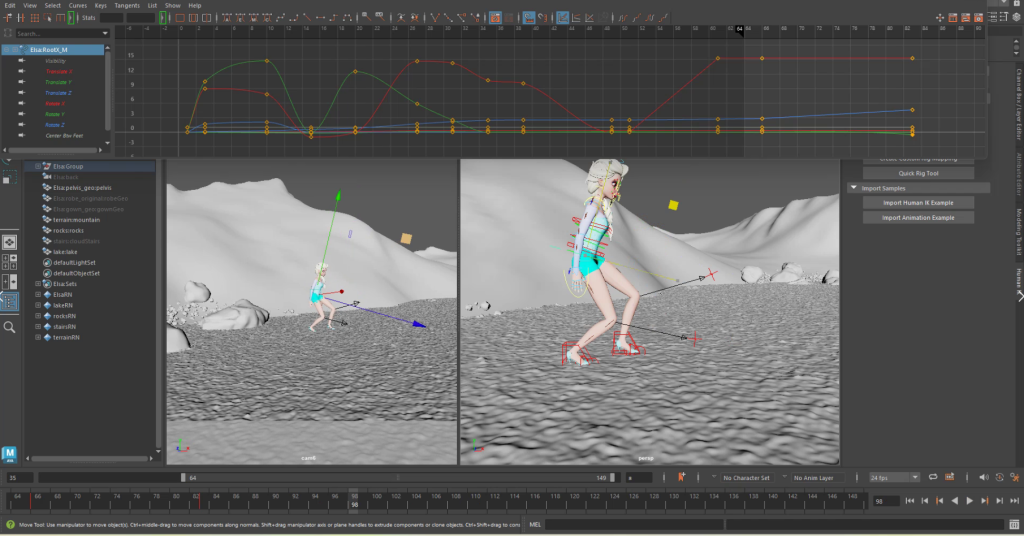Toggle playback audio speaker icon
Viewport: 1024px width, 536px height.
point(984,478)
